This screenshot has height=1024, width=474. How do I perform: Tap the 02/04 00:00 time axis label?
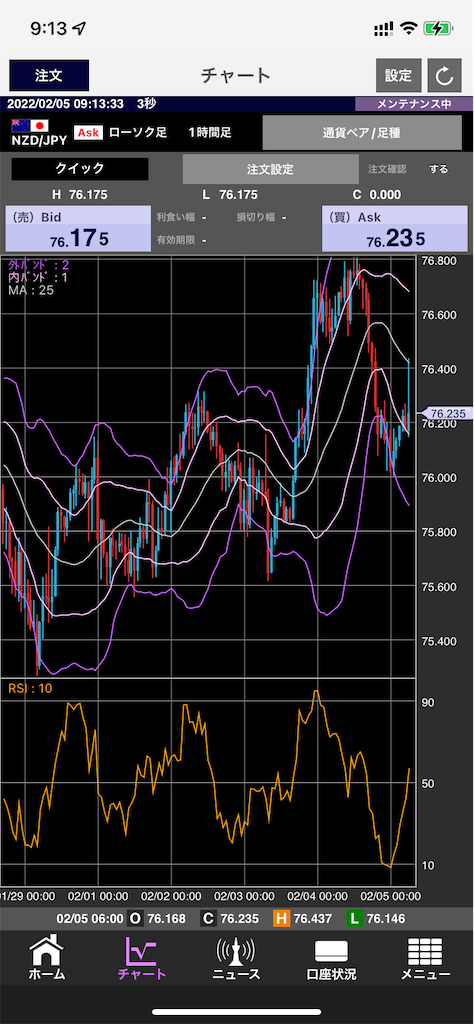tap(318, 895)
